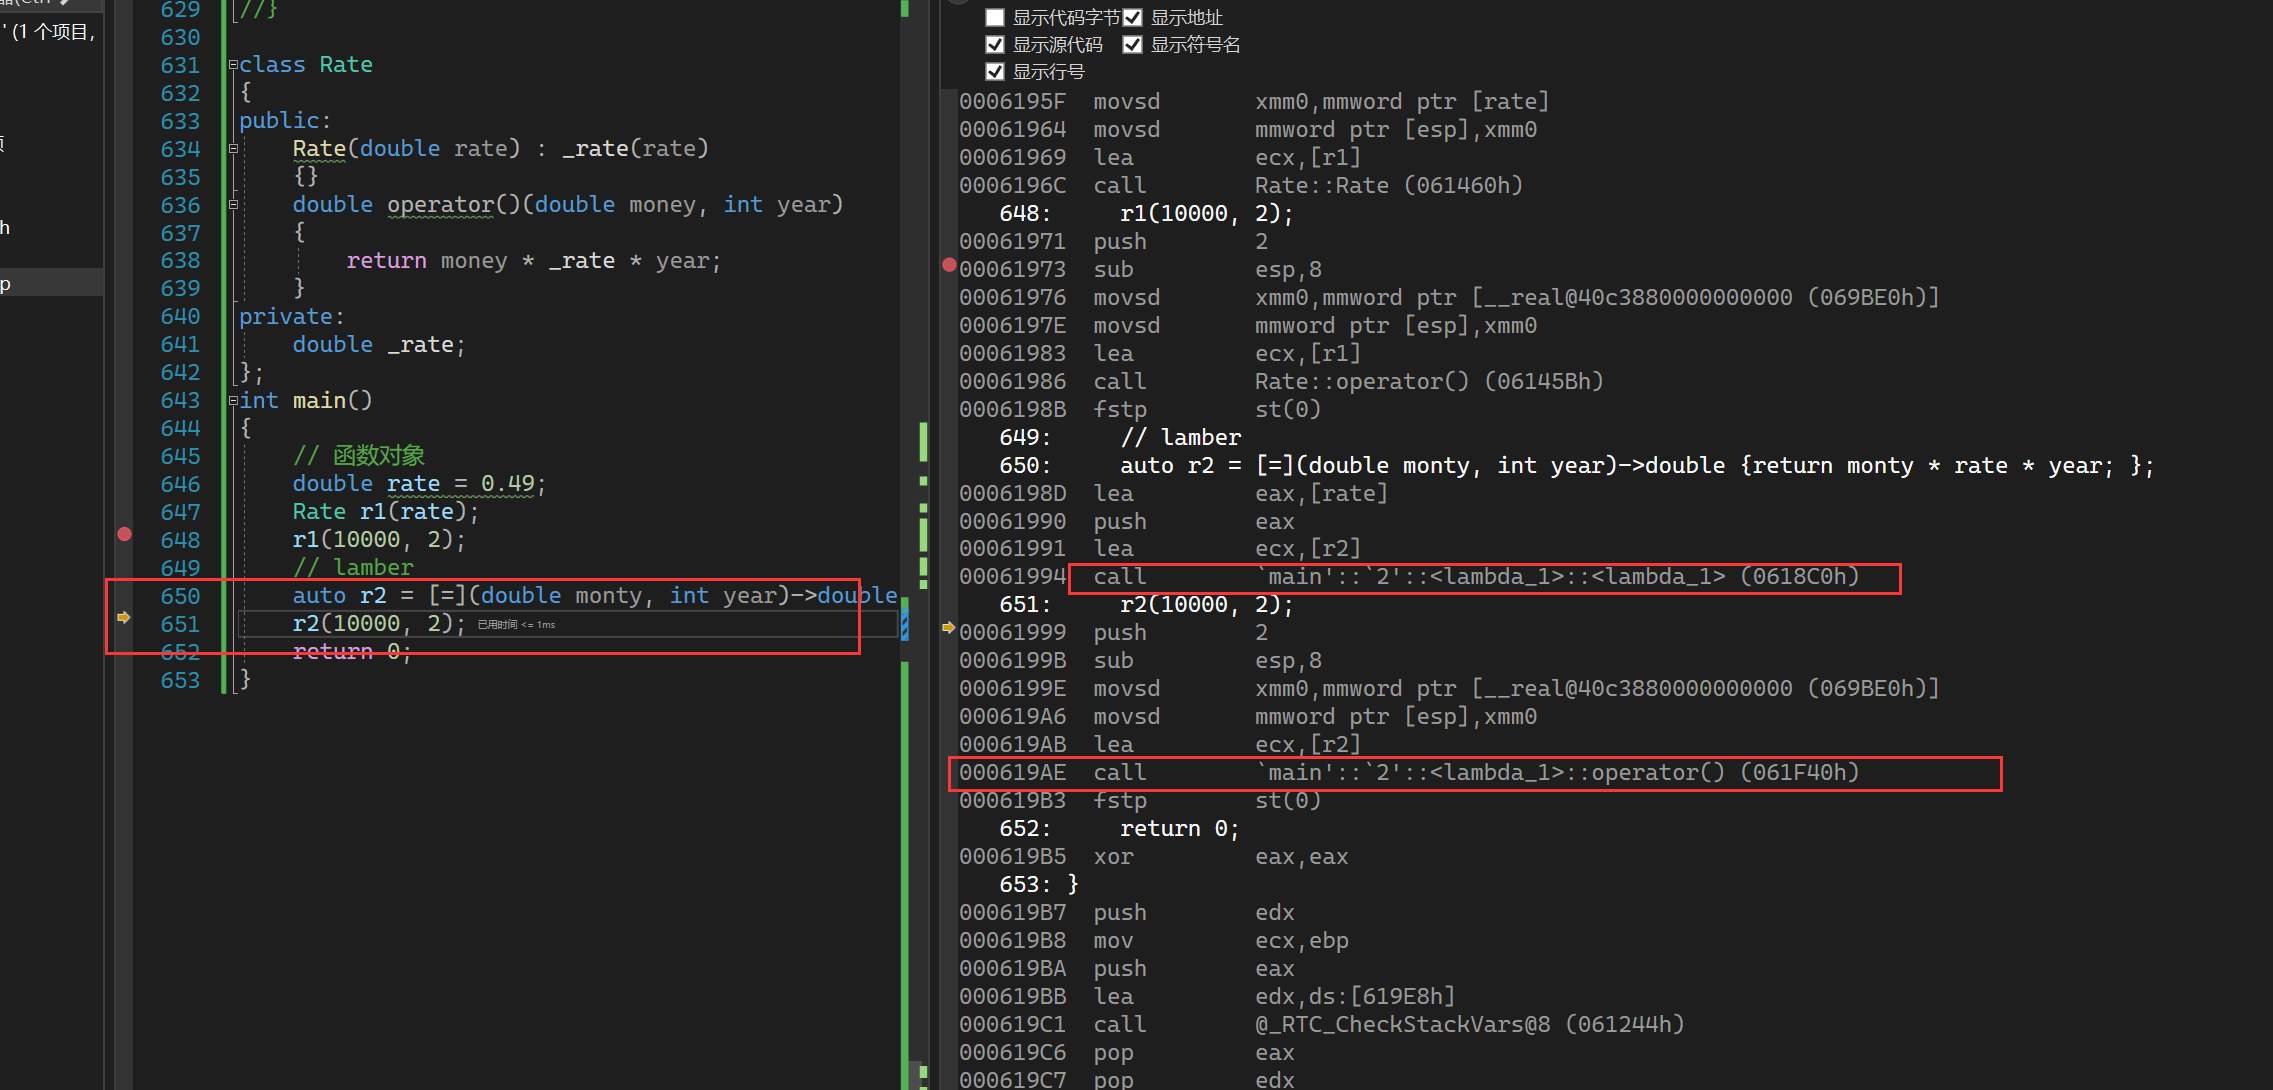Viewport: 2273px width, 1090px height.
Task: Click the '(1 个项目,' text in left panel
Action: point(53,32)
